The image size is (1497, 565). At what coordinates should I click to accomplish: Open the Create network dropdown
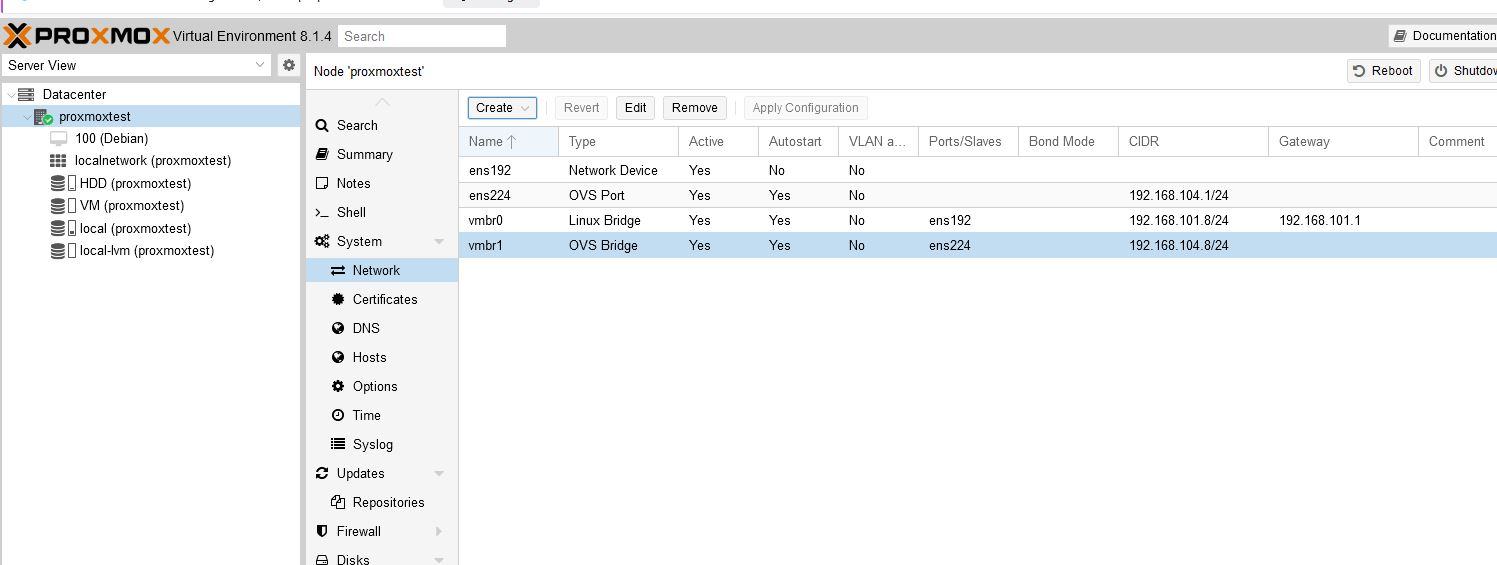(x=502, y=108)
